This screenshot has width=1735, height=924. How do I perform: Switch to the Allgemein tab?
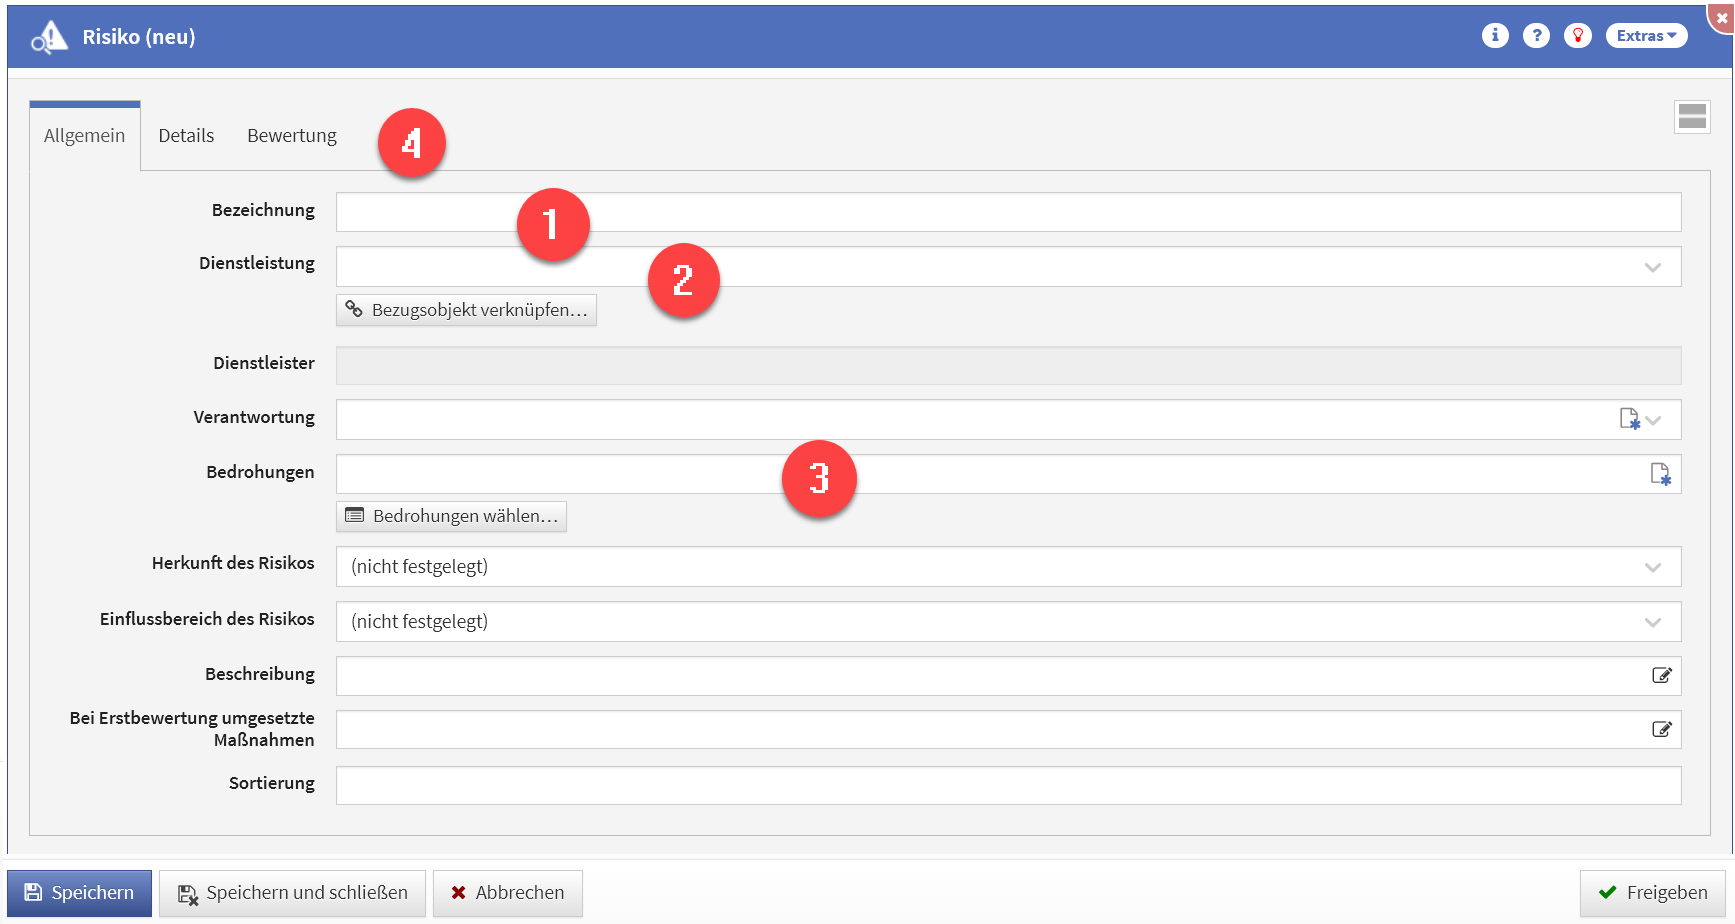coord(85,136)
